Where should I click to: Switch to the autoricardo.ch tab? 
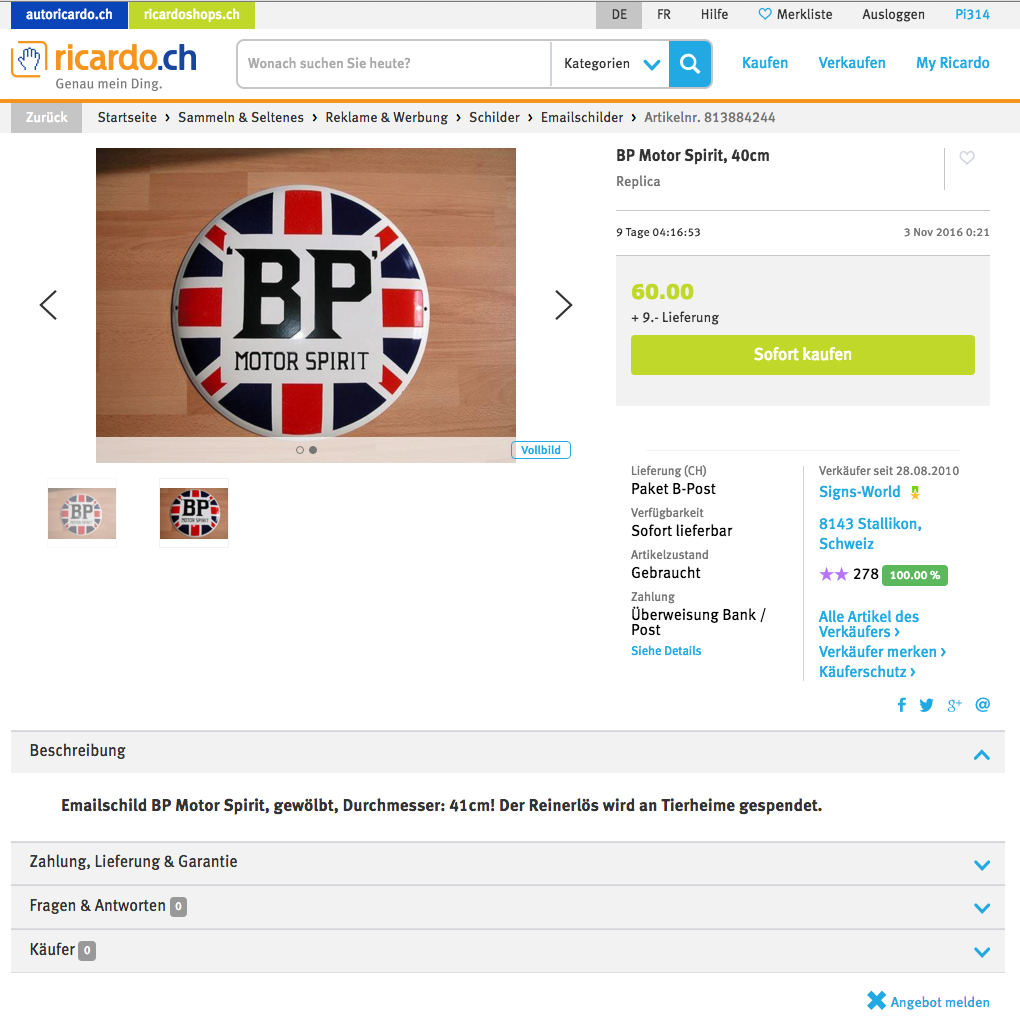69,14
